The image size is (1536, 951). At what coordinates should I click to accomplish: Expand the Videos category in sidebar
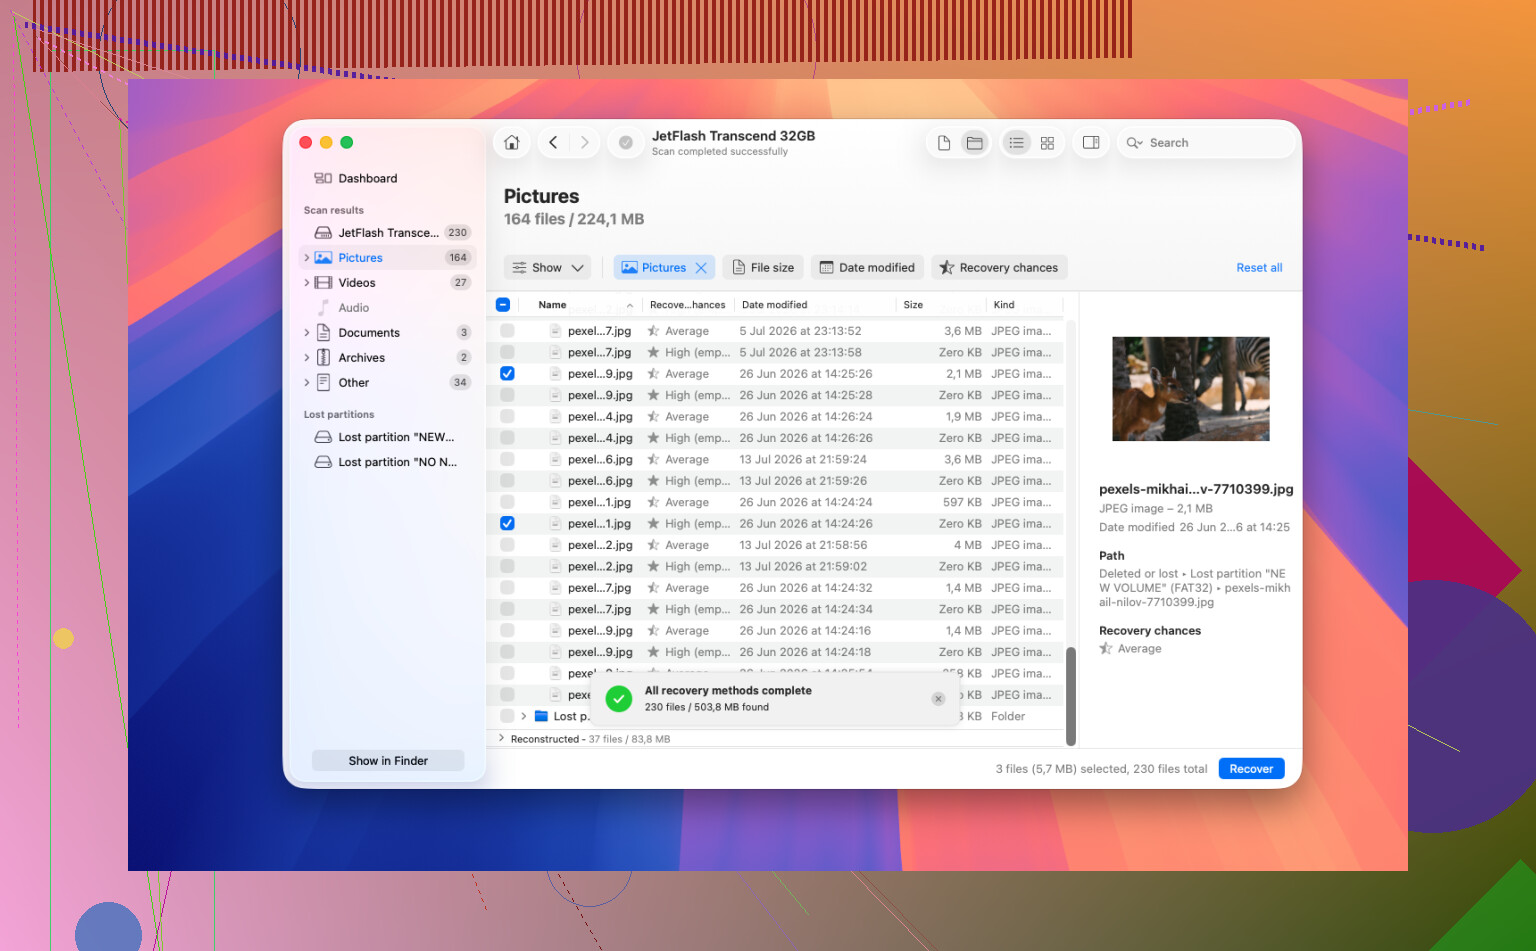tap(306, 283)
